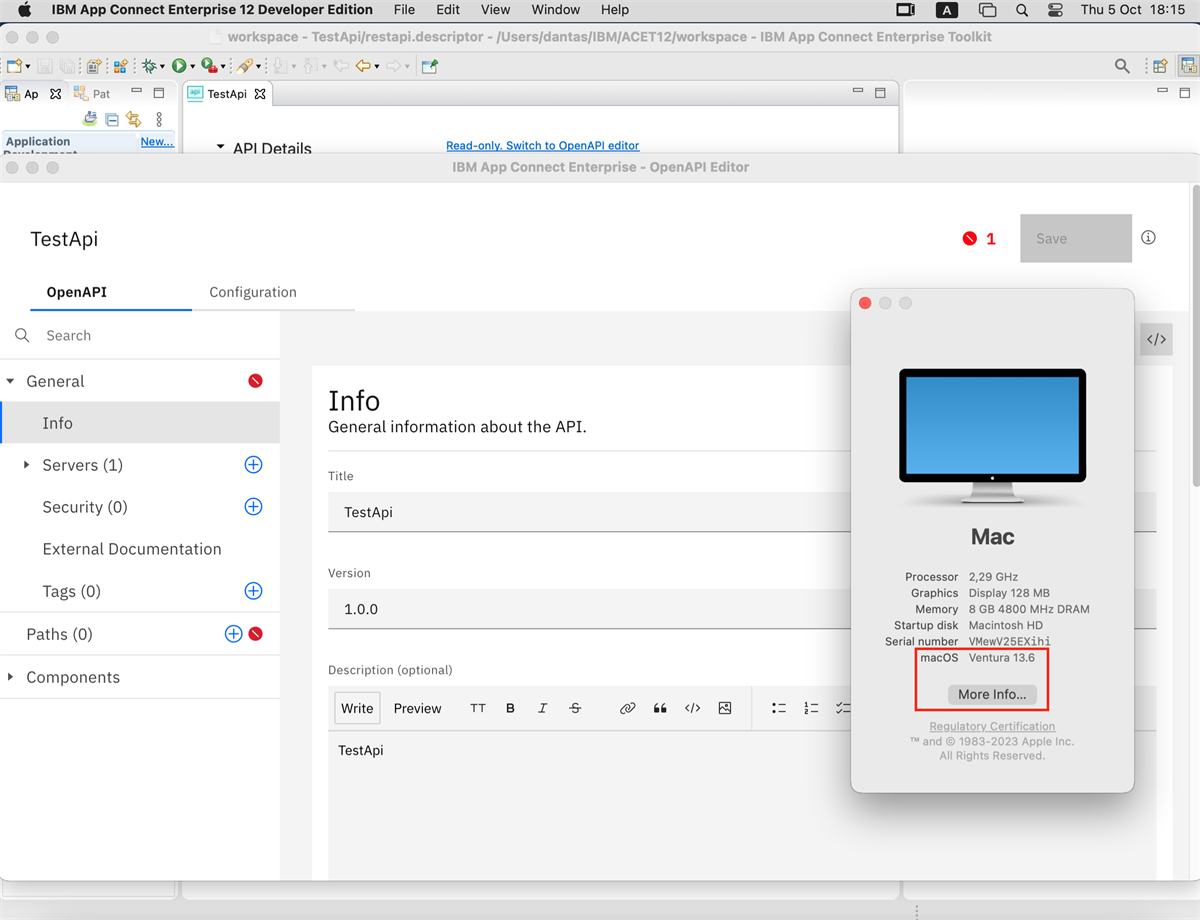Image resolution: width=1200 pixels, height=920 pixels.
Task: Open Control Center in macOS menu bar
Action: click(x=1055, y=10)
